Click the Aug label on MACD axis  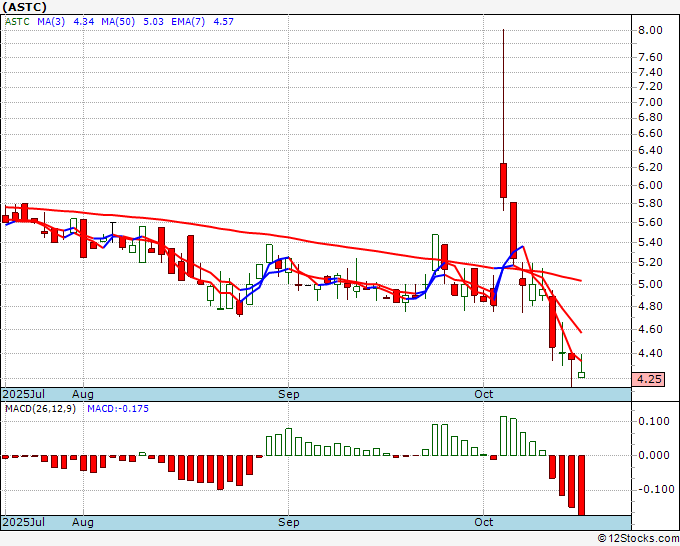click(x=83, y=522)
